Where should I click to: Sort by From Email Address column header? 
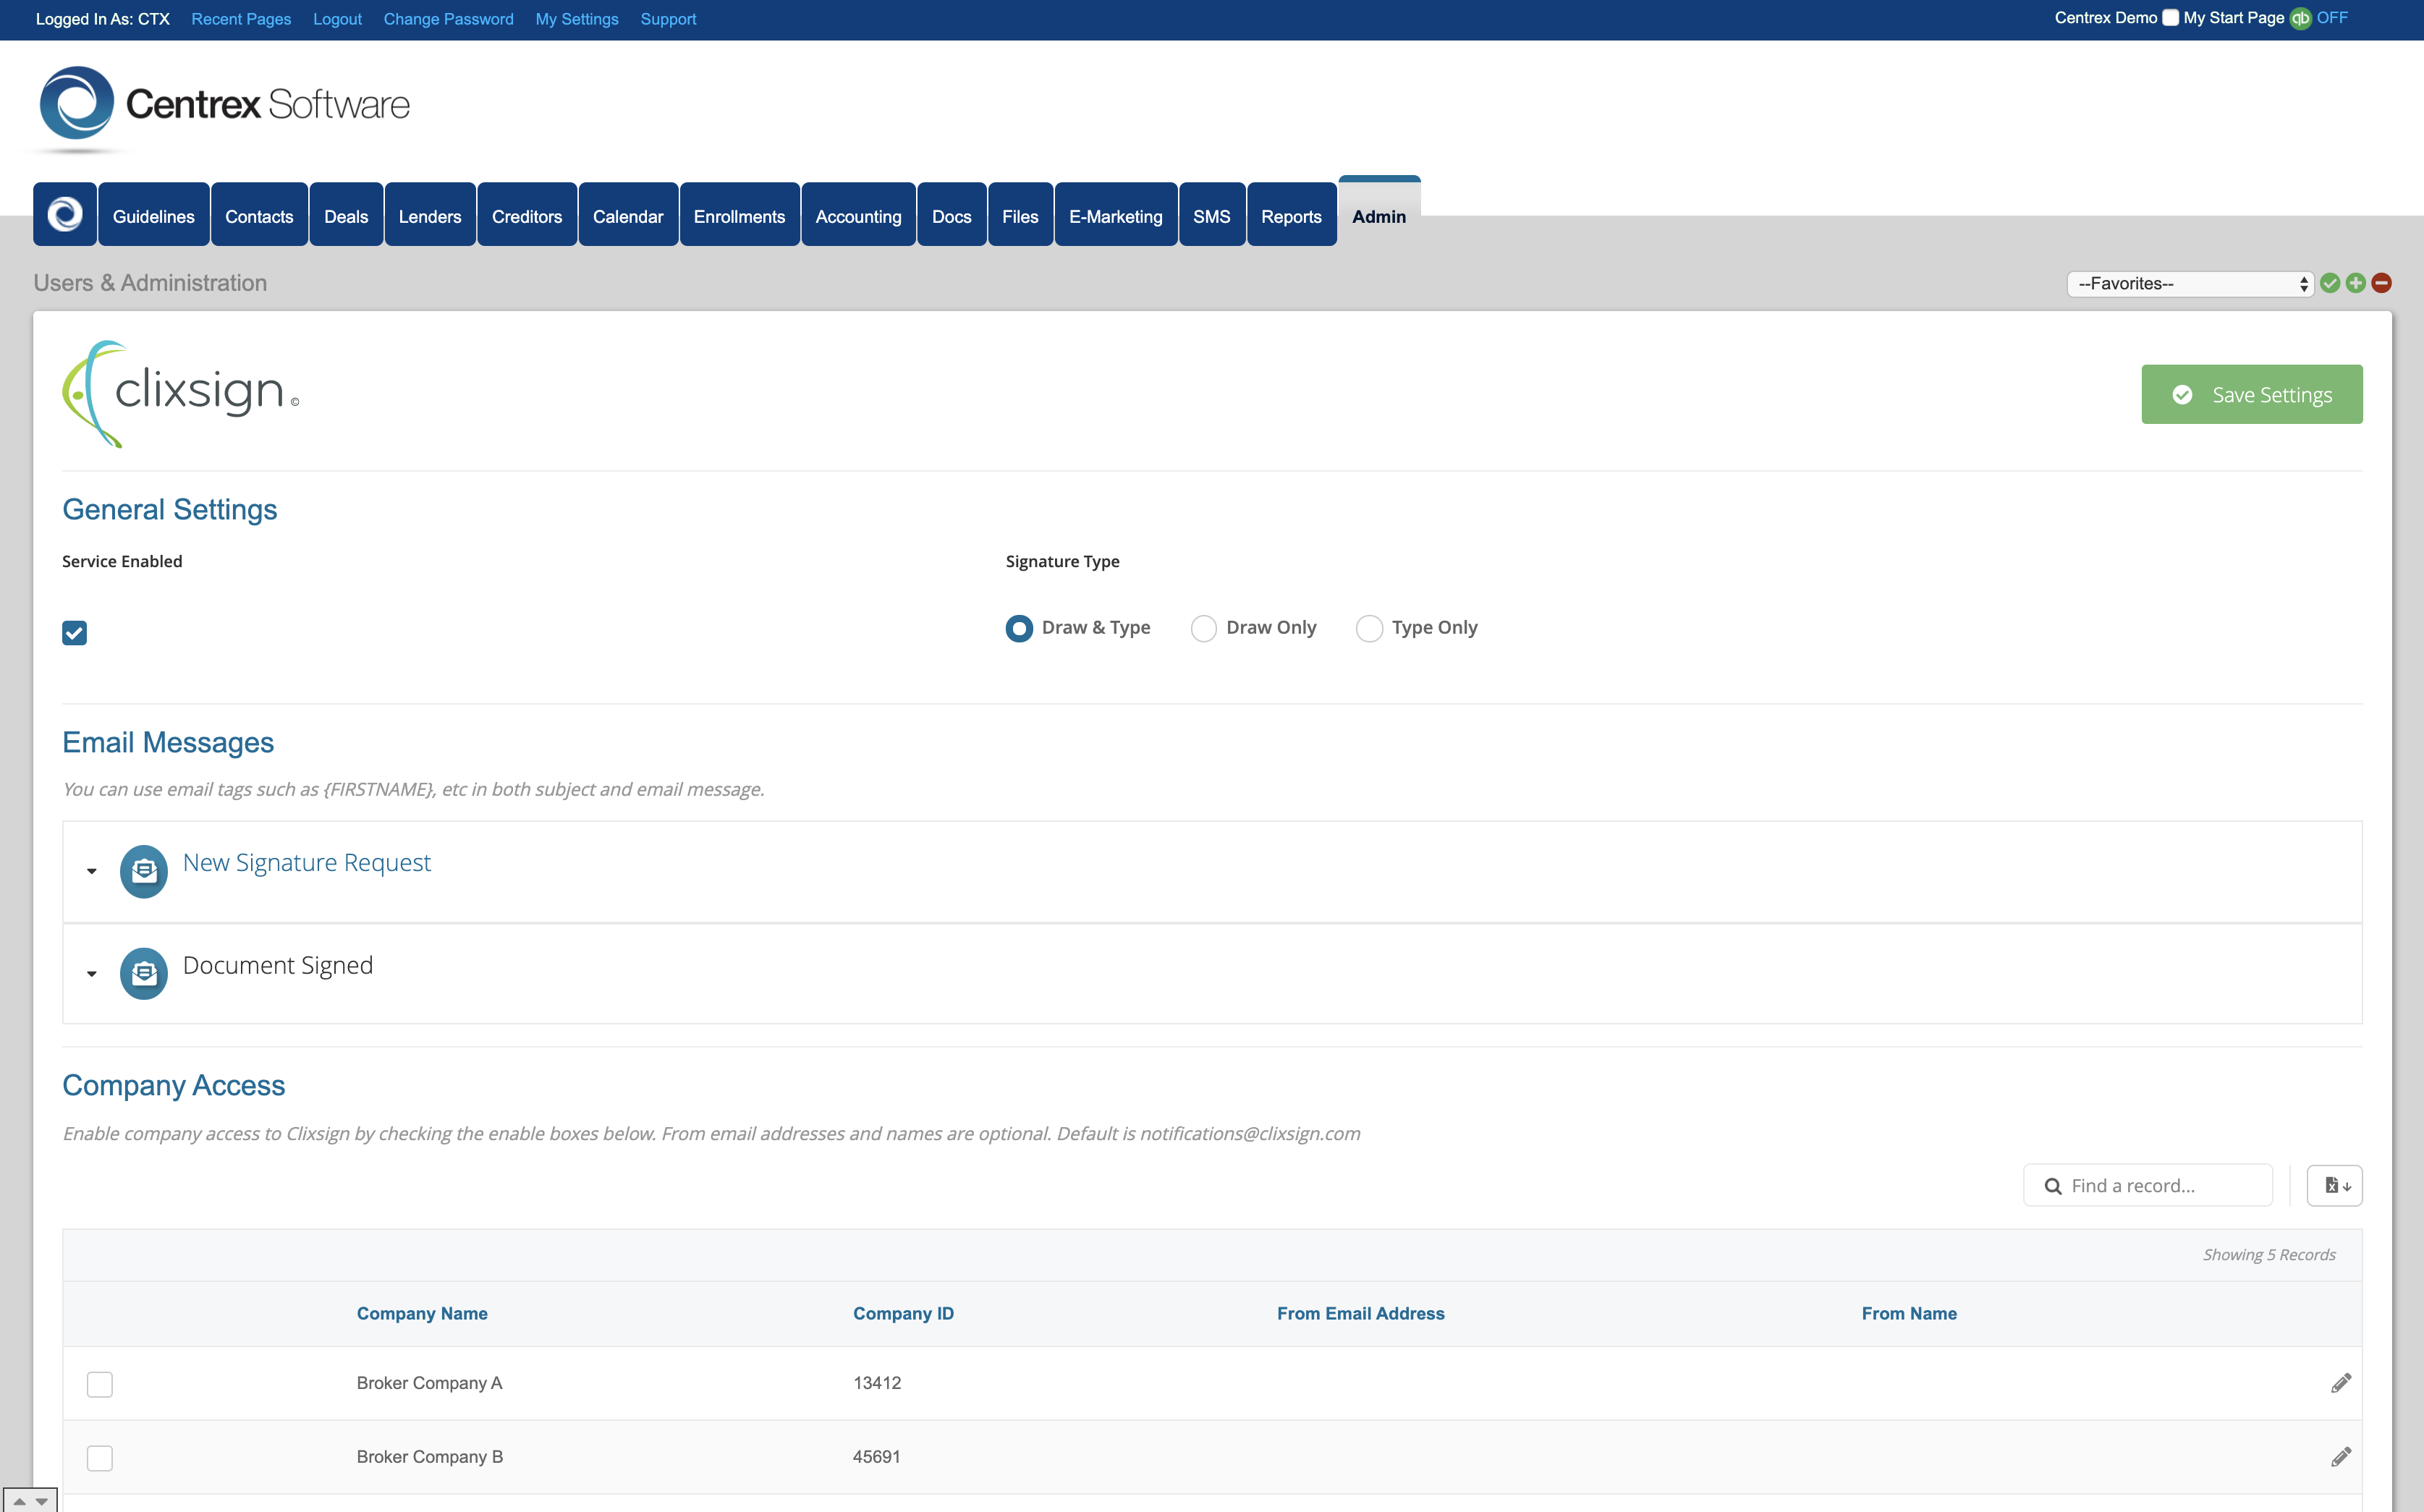pos(1360,1313)
